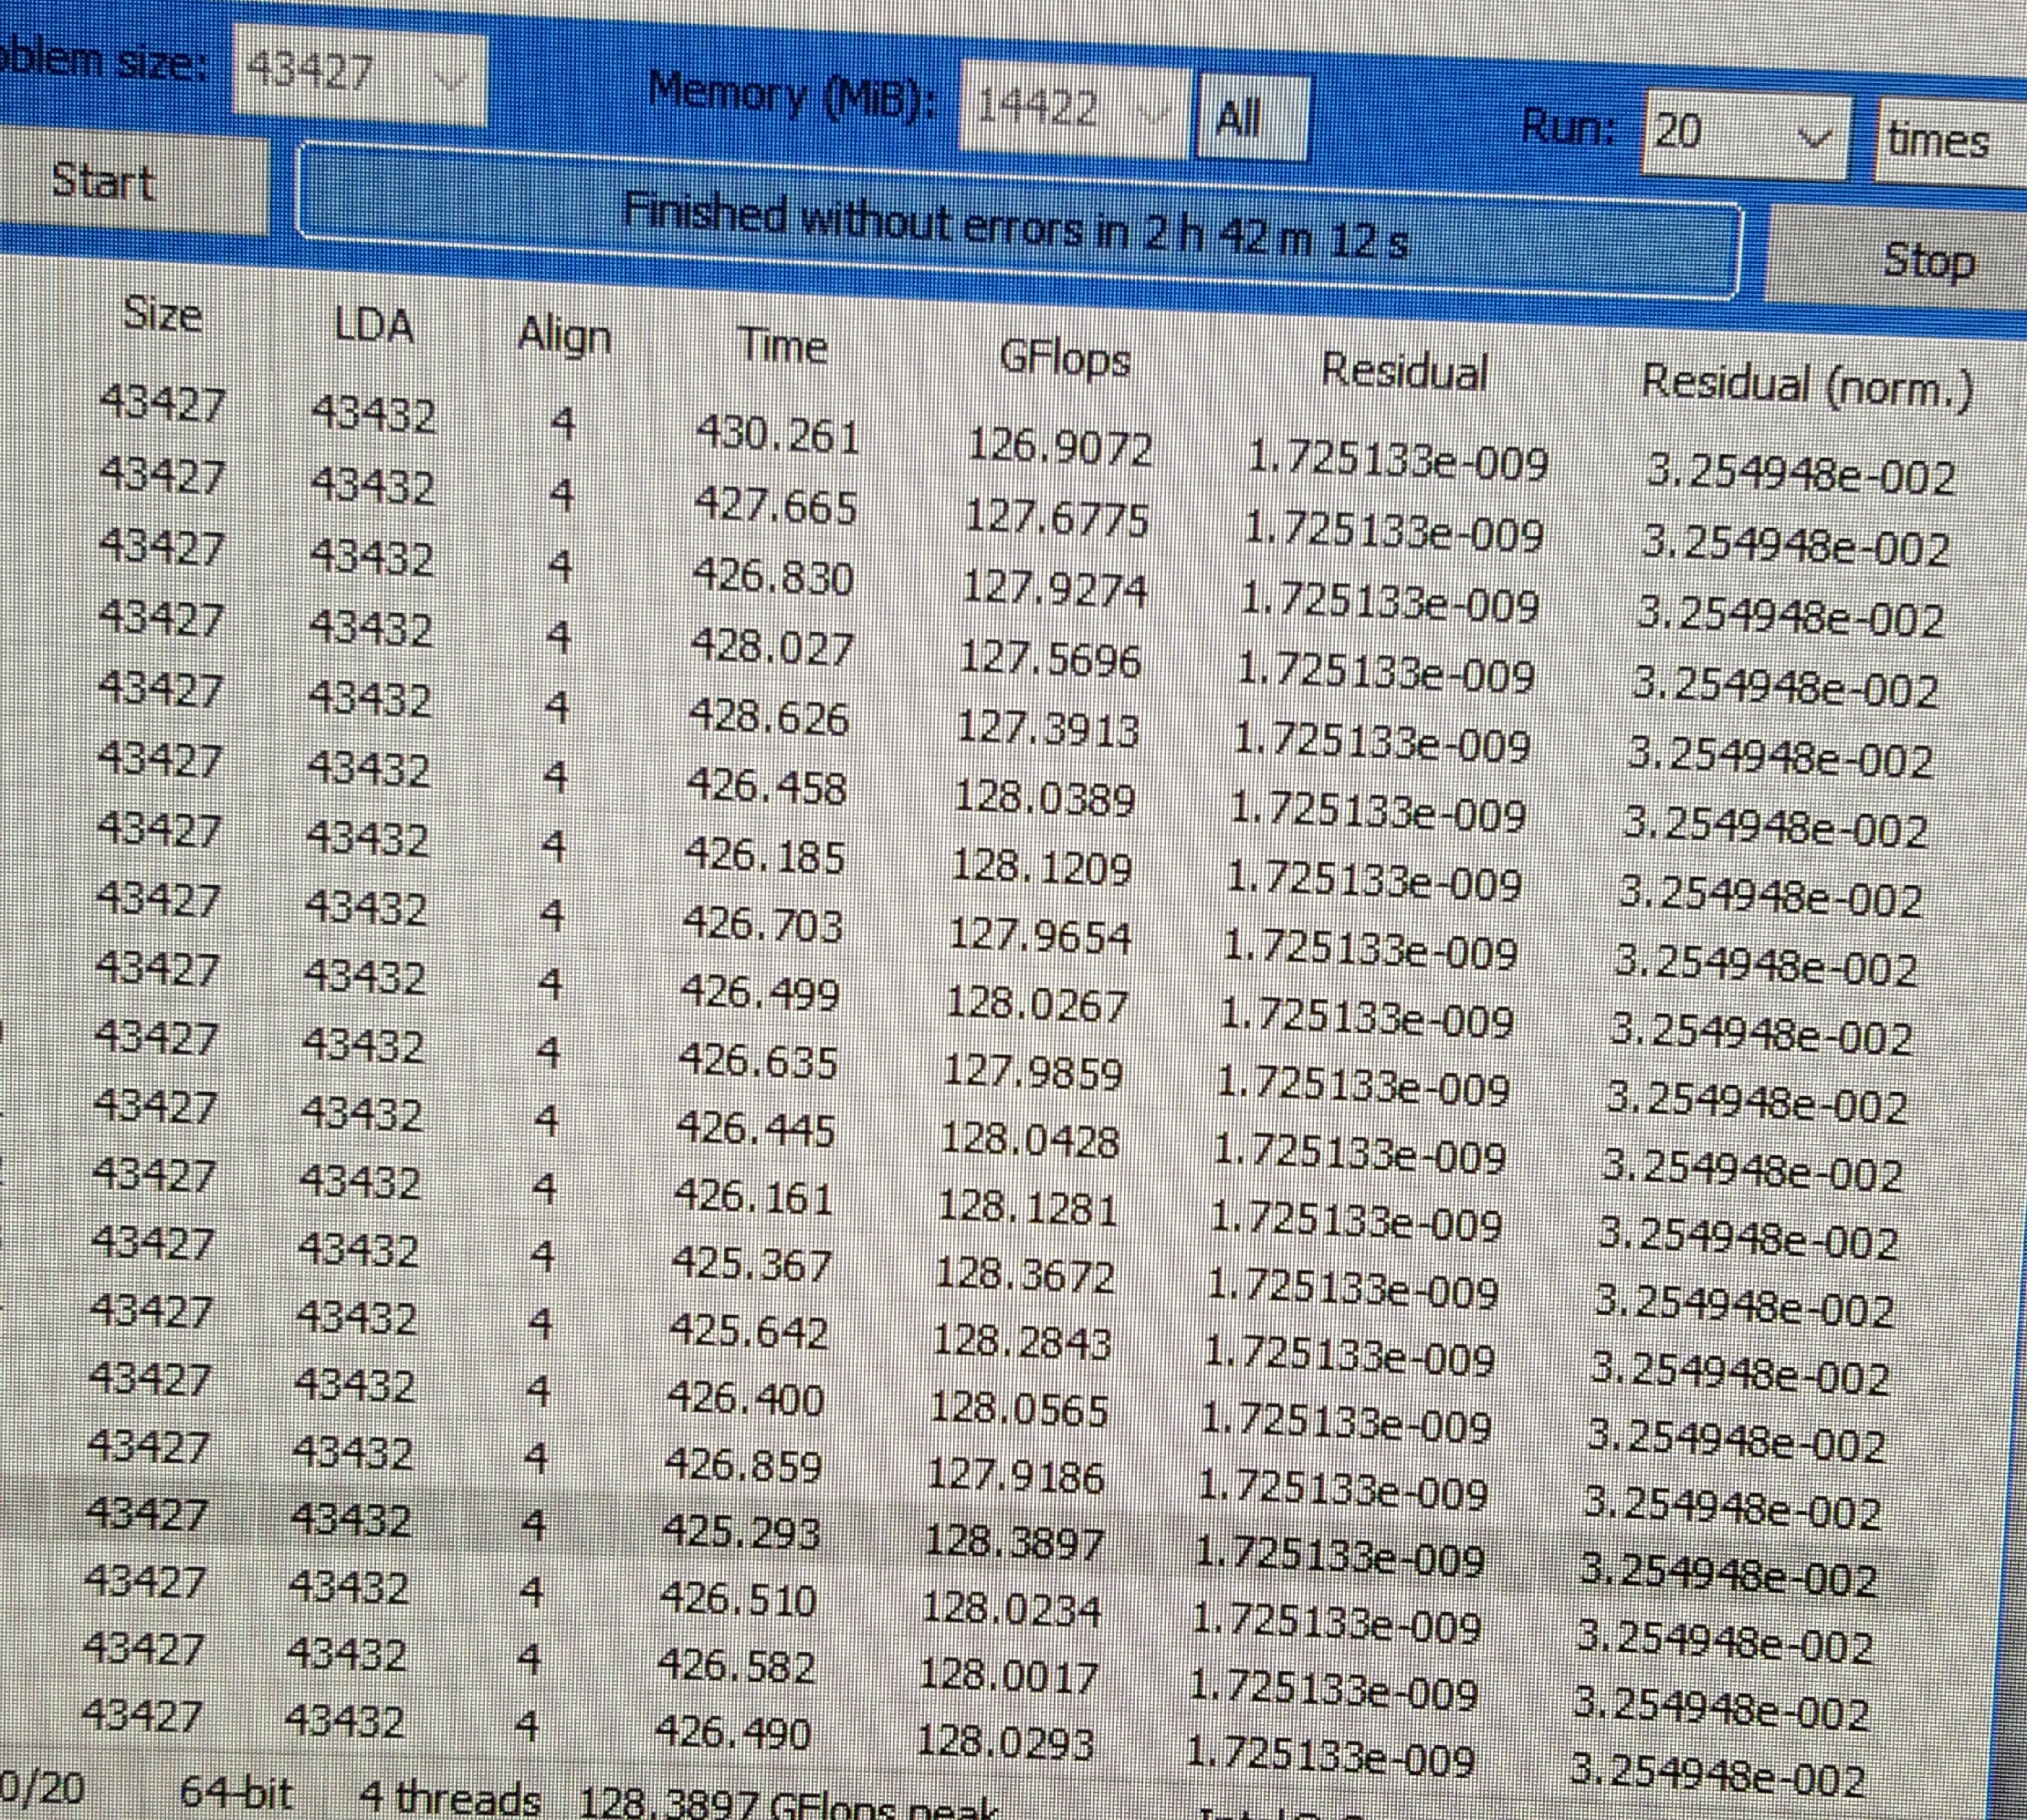
Task: Select the Time value 425.642
Action: [749, 1332]
